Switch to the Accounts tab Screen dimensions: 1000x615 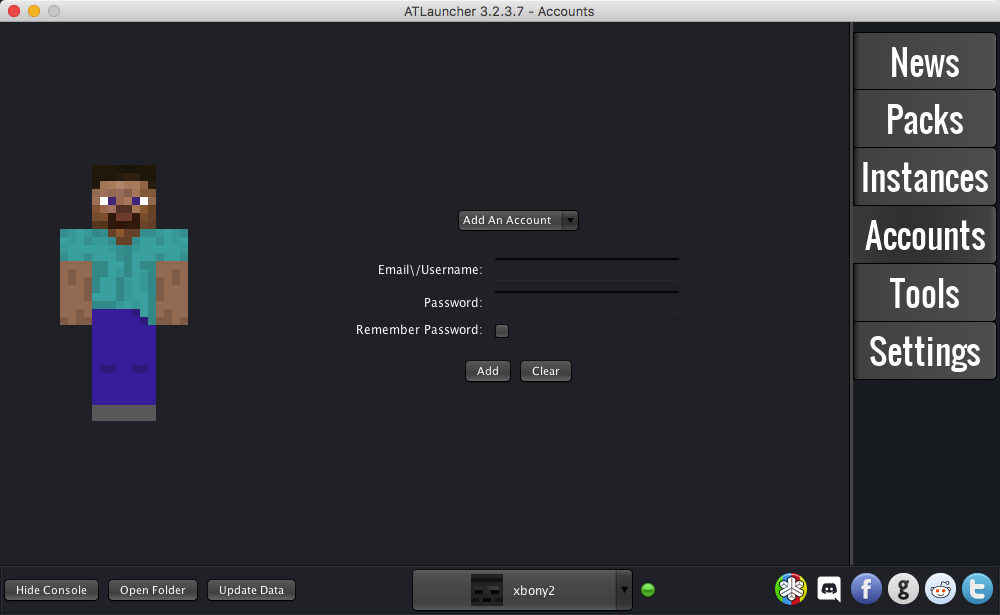pyautogui.click(x=924, y=235)
